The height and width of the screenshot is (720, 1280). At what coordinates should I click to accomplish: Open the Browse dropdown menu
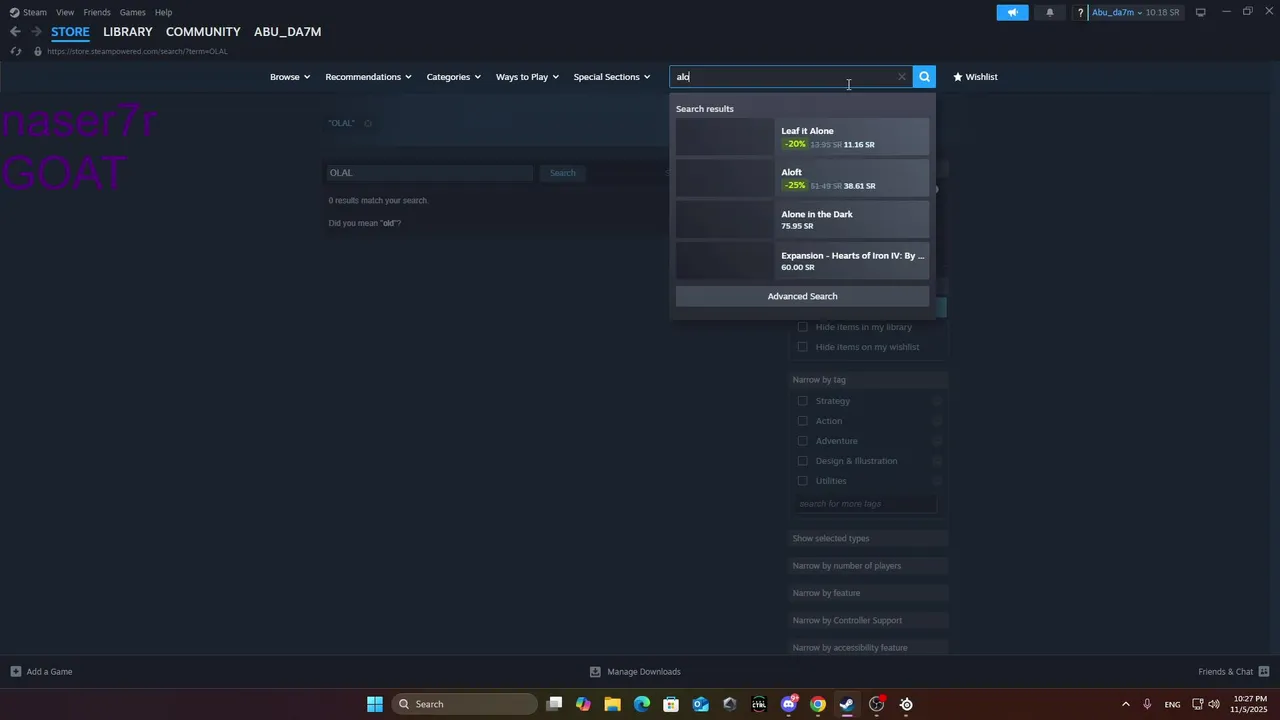coord(290,77)
